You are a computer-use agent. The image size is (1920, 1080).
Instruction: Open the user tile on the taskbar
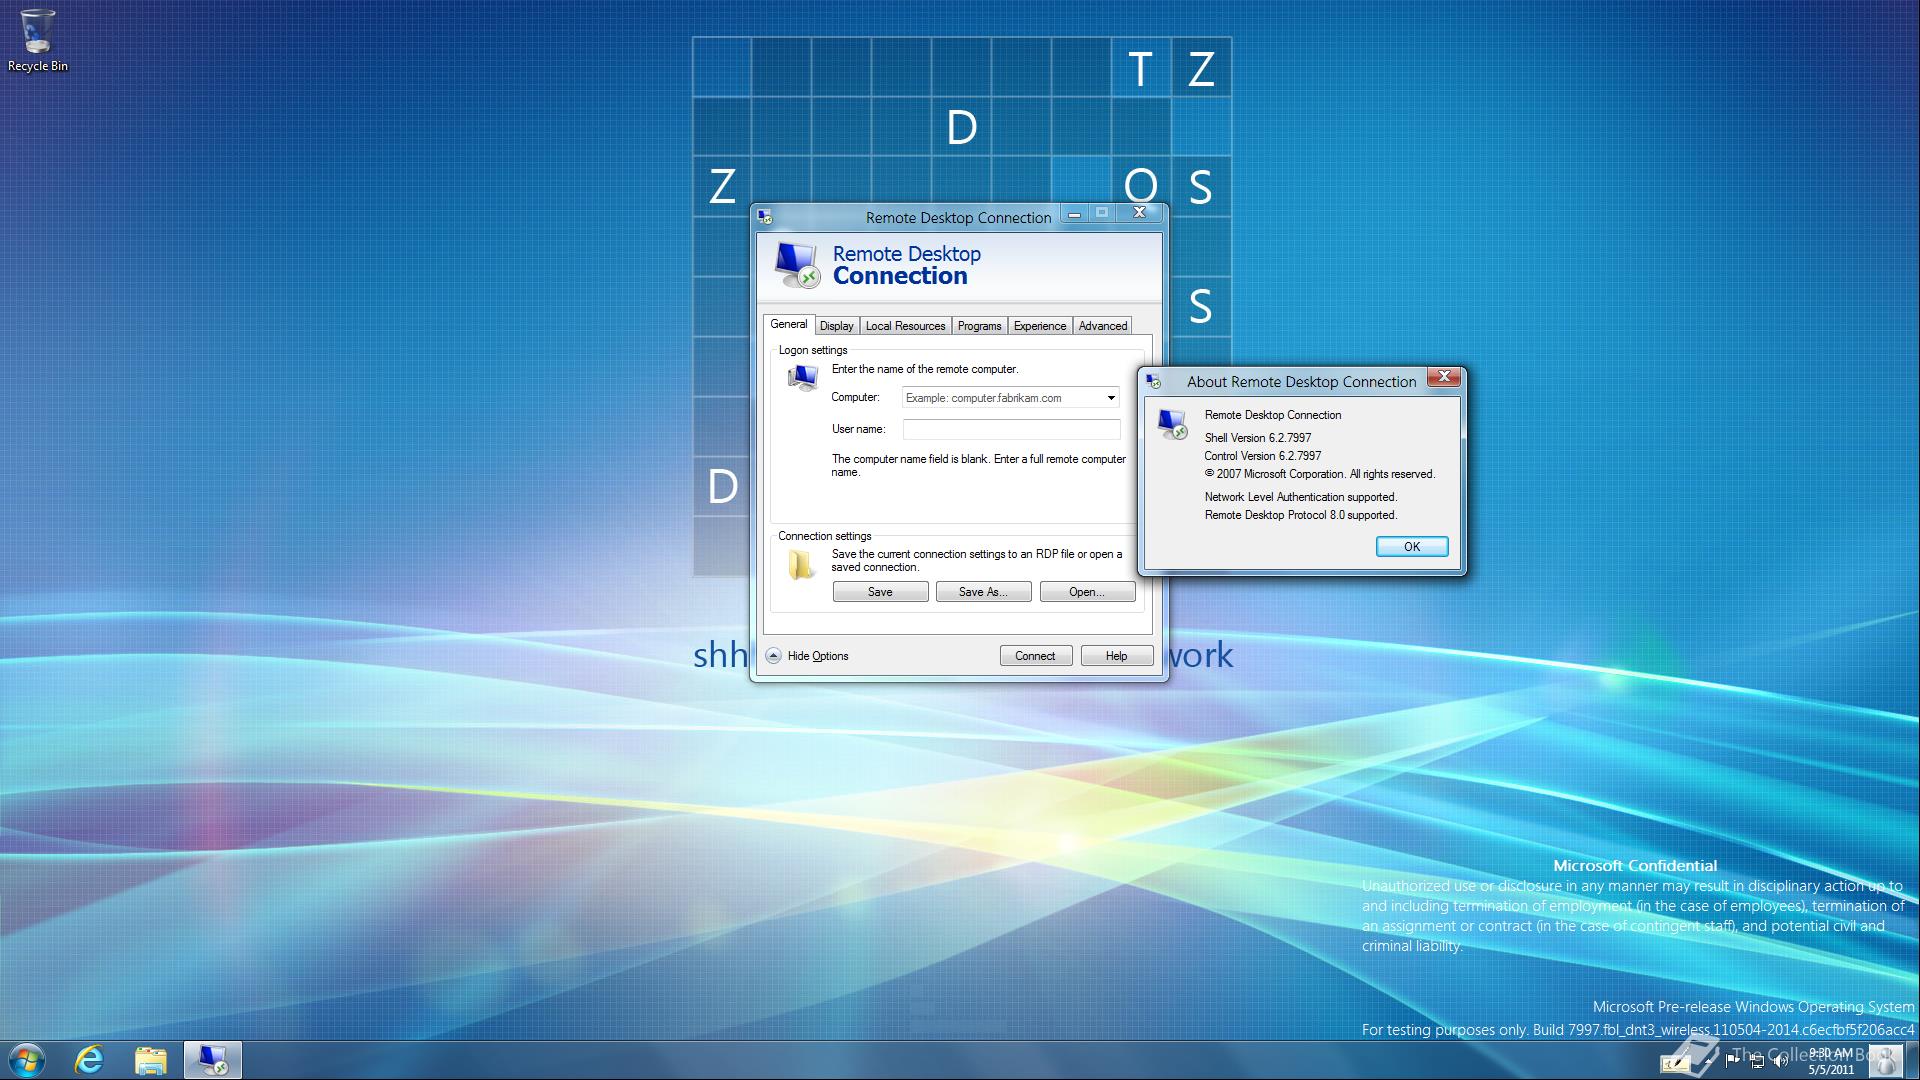tap(1885, 1060)
